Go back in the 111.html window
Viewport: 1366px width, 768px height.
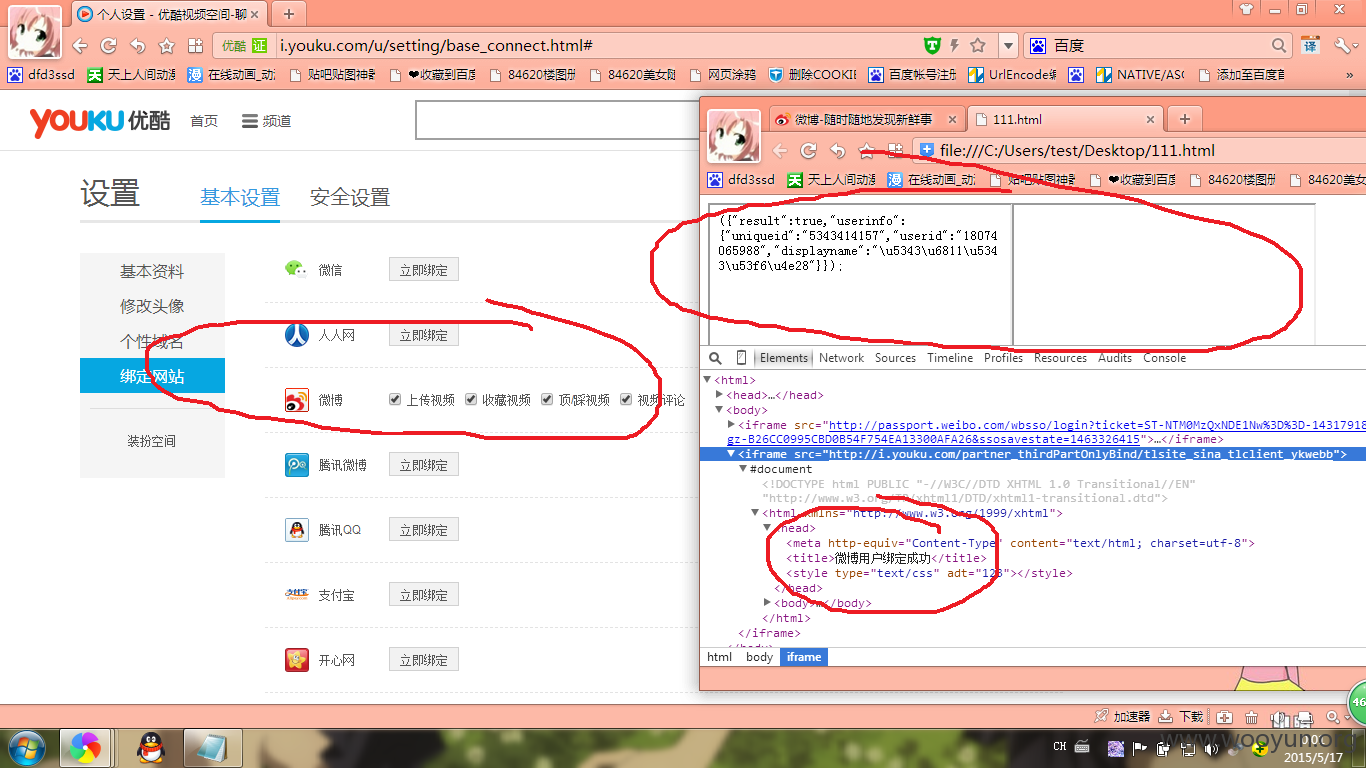780,151
